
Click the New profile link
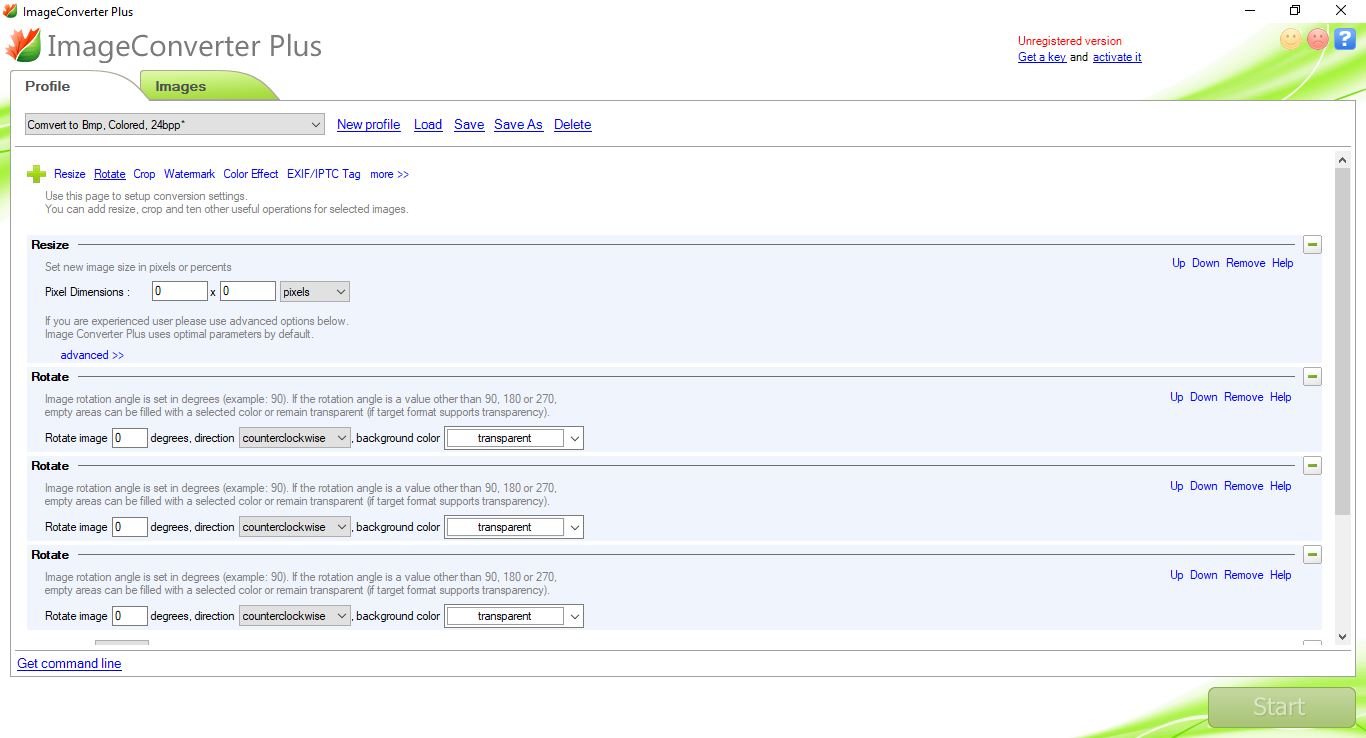point(368,125)
